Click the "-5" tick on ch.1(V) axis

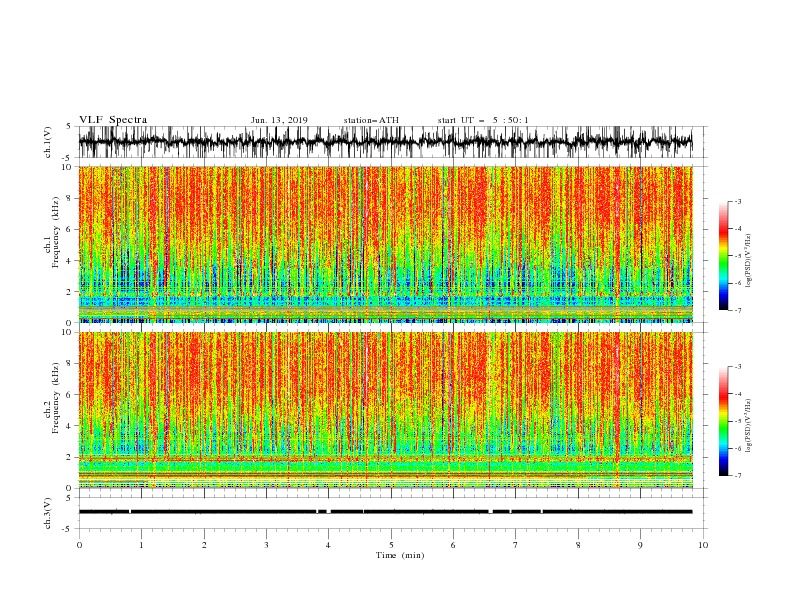coord(67,158)
